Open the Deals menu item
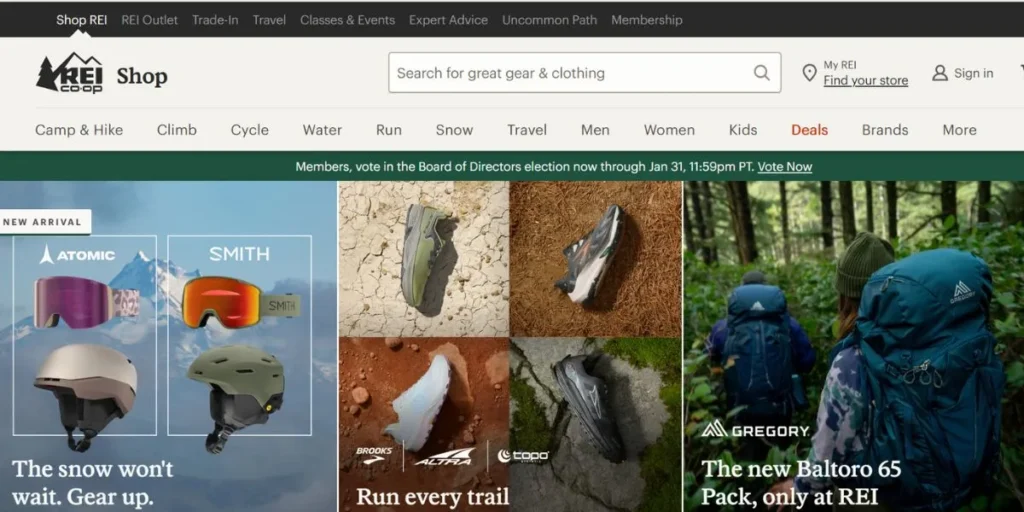This screenshot has height=512, width=1024. 809,130
